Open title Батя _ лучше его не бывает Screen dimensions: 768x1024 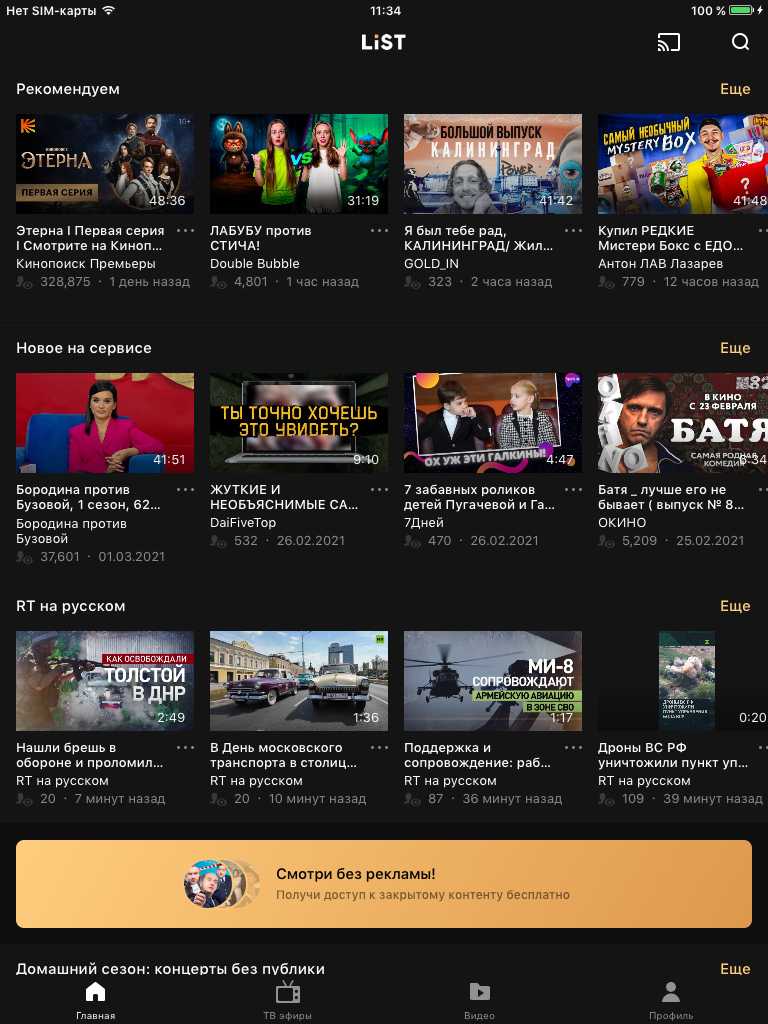(671, 497)
